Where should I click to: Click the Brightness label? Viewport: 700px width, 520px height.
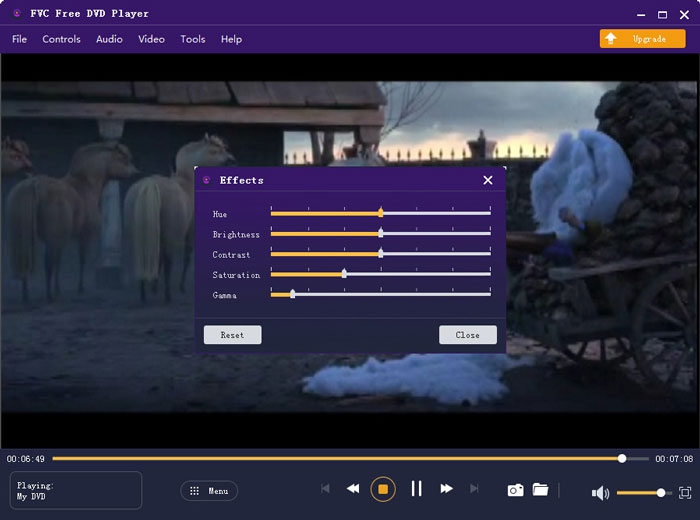click(236, 234)
